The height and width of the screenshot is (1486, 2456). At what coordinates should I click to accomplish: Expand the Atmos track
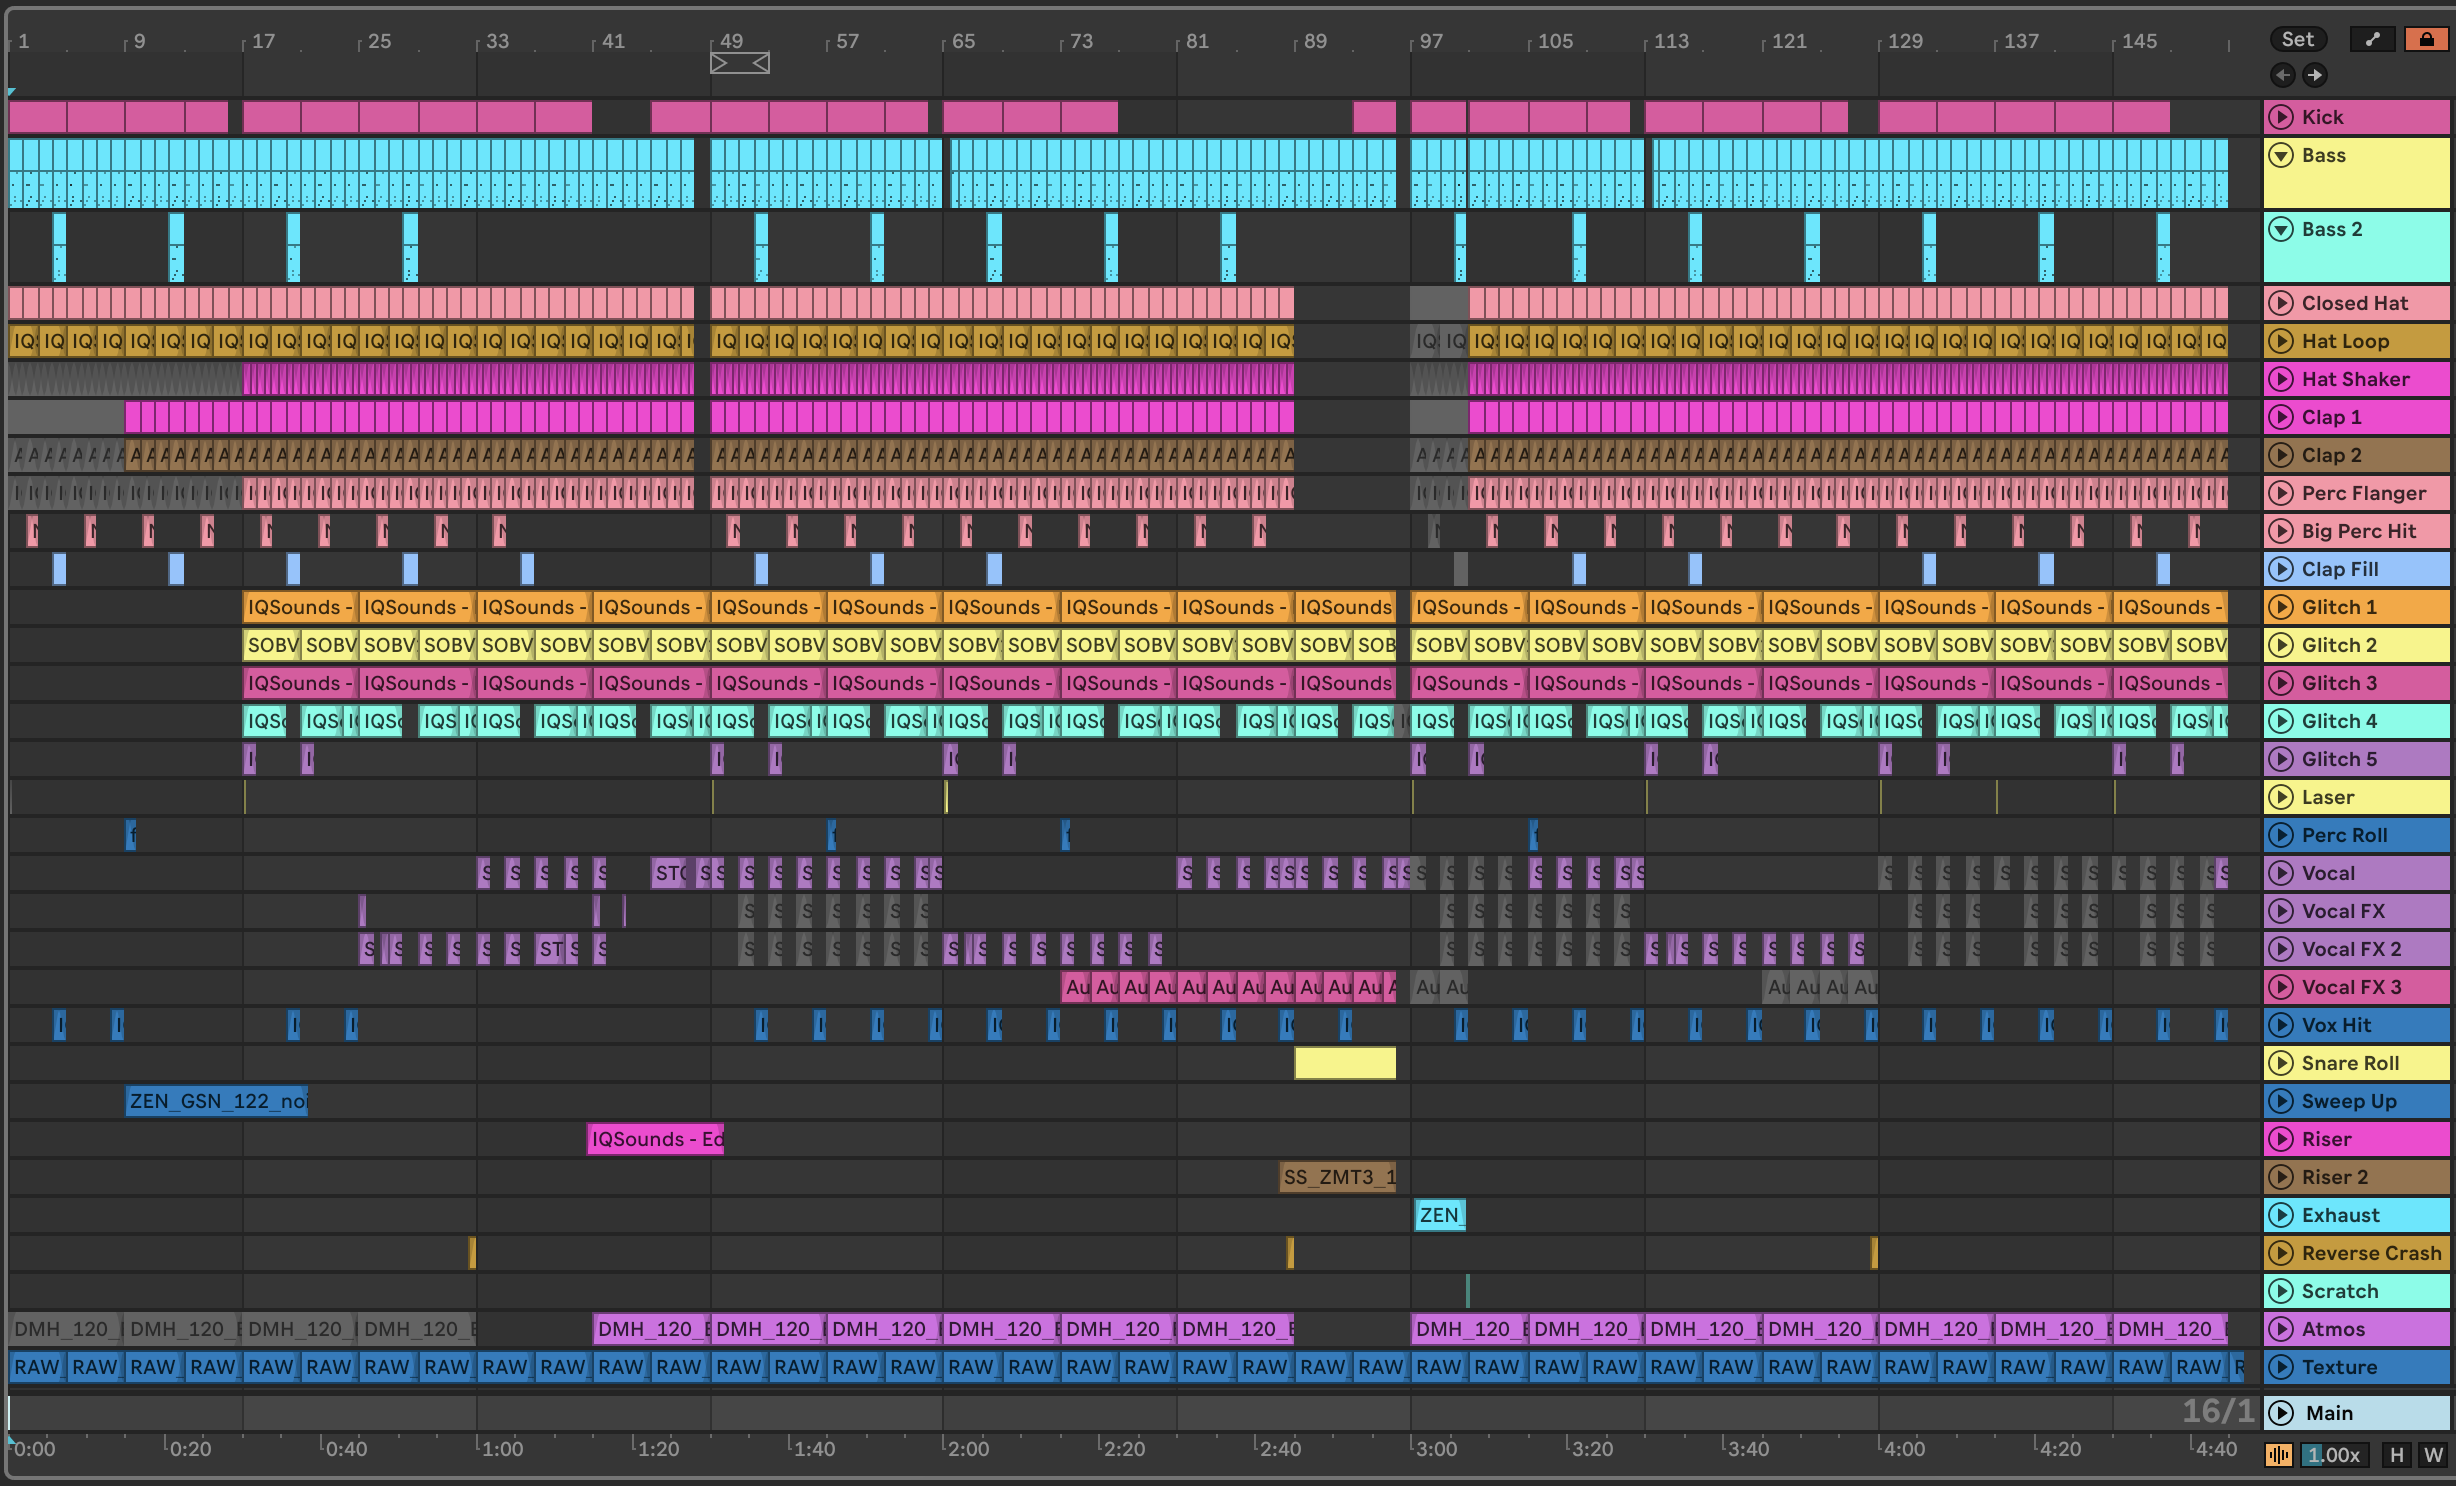coord(2281,1329)
